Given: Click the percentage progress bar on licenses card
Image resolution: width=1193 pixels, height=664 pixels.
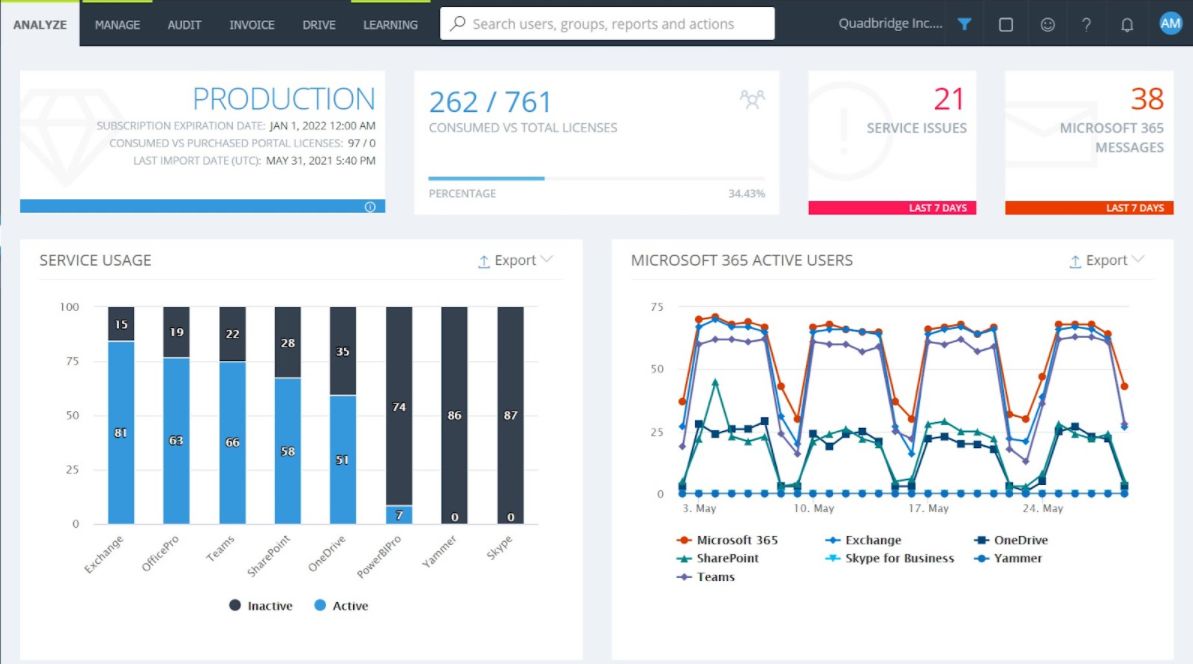Looking at the screenshot, I should click(x=596, y=179).
